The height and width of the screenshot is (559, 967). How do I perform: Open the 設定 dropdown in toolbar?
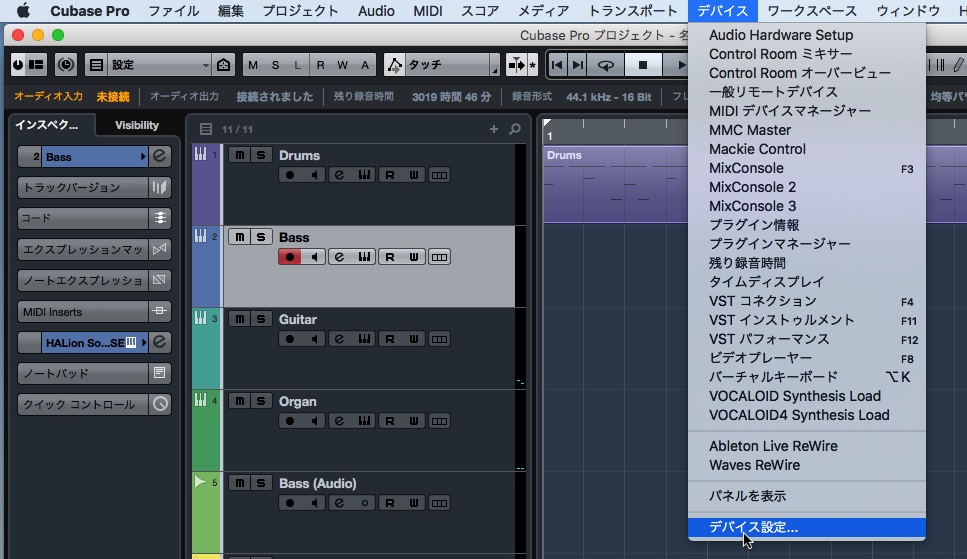click(159, 65)
